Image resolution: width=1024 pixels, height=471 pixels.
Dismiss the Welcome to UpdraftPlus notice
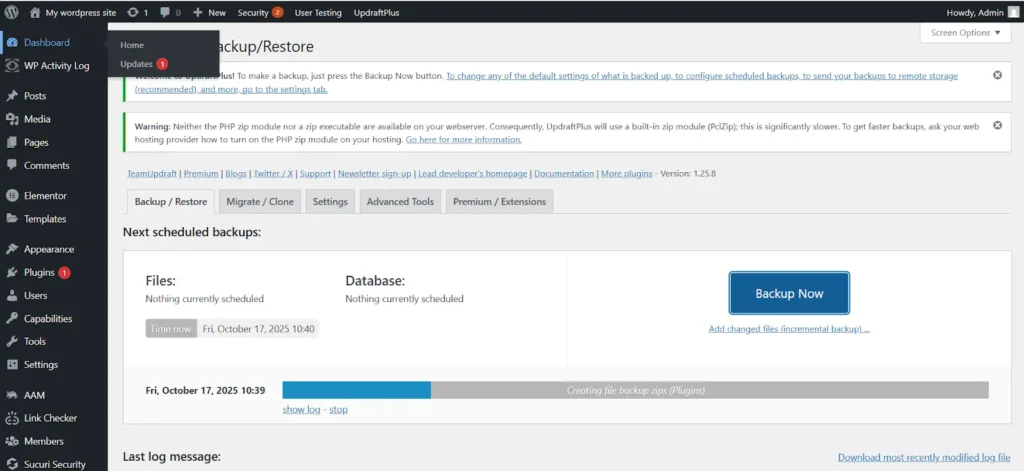click(x=997, y=75)
